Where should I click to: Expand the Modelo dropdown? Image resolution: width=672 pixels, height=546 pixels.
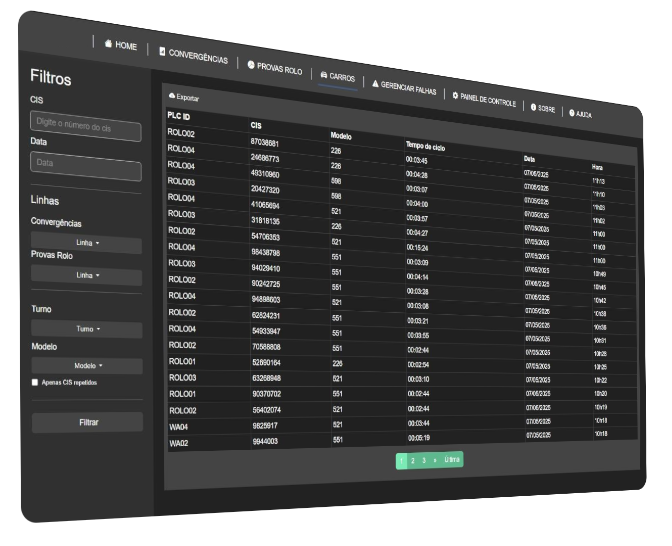point(87,365)
